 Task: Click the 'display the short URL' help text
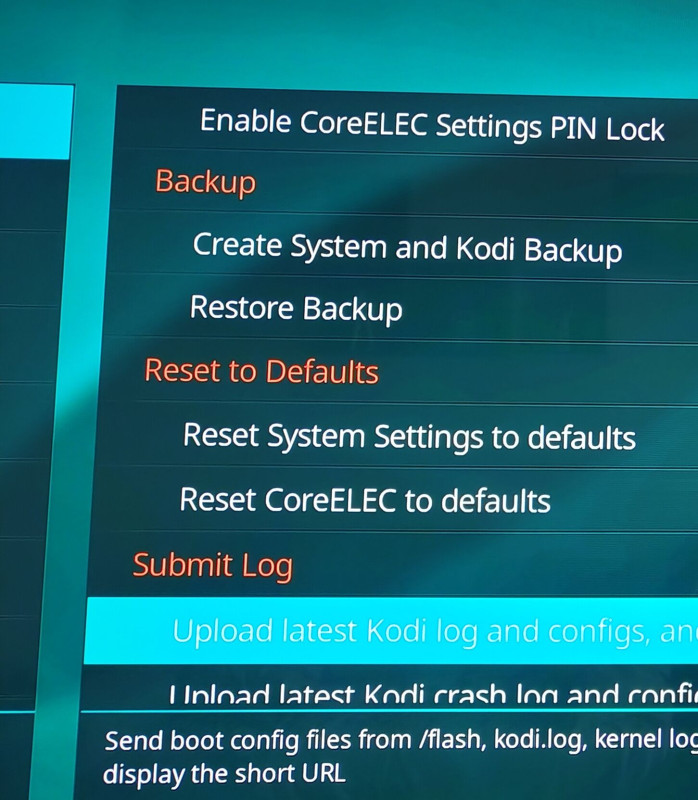[225, 774]
